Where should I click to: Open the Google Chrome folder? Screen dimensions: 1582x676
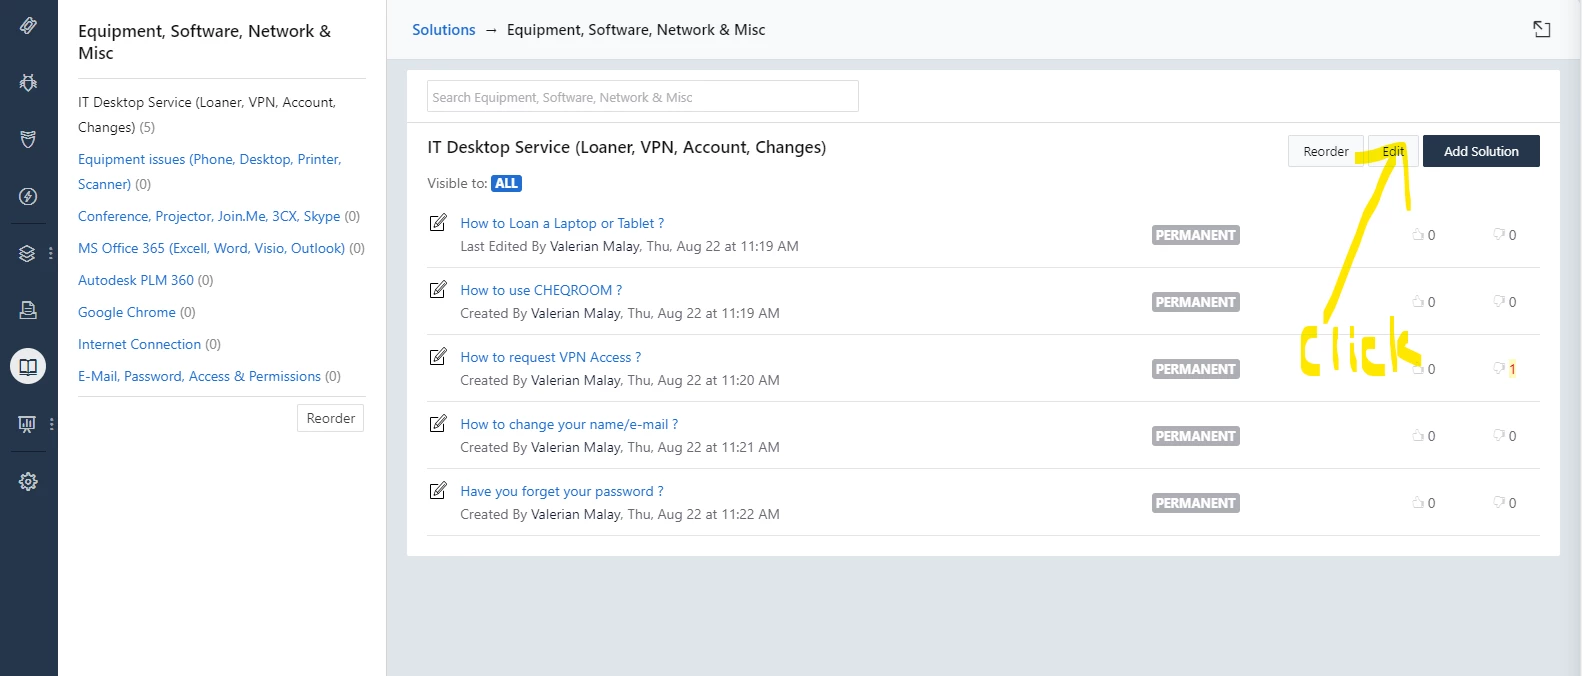(x=127, y=312)
